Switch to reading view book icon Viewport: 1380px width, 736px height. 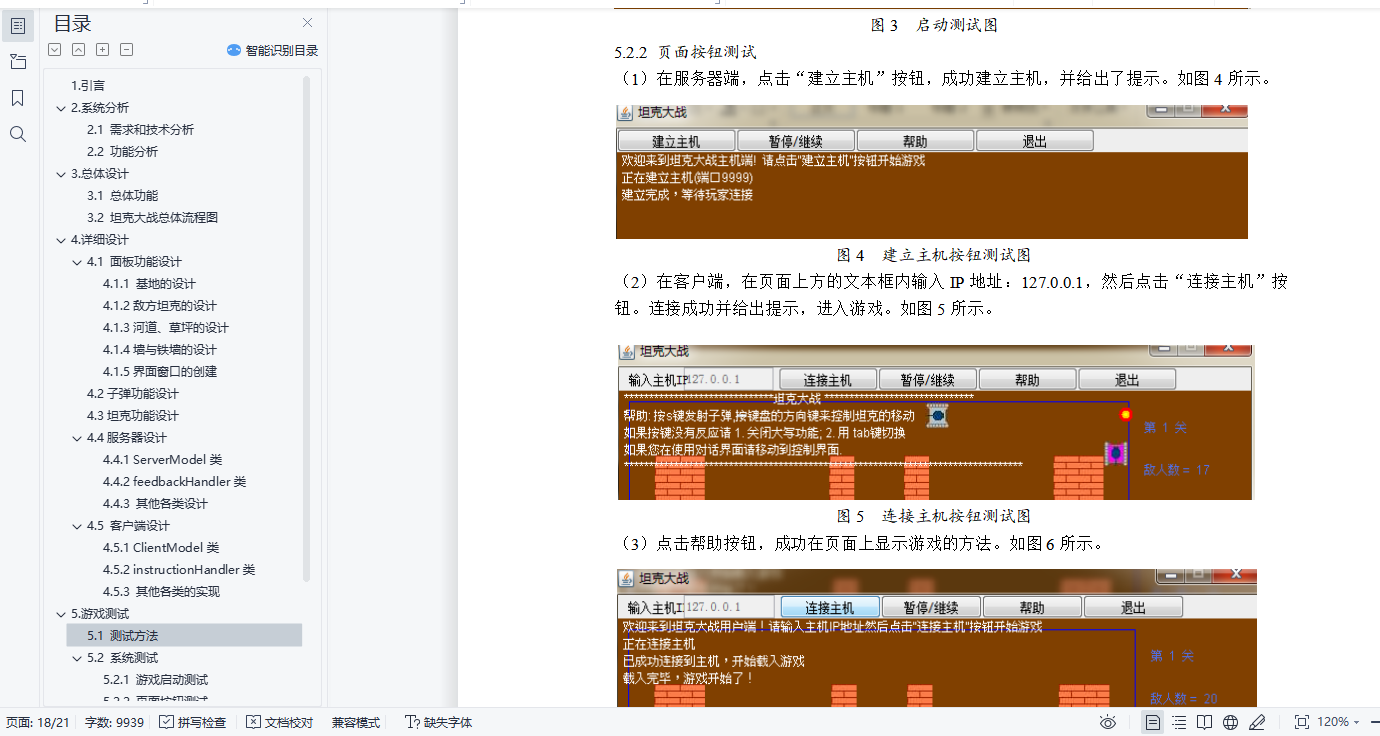coord(1206,722)
